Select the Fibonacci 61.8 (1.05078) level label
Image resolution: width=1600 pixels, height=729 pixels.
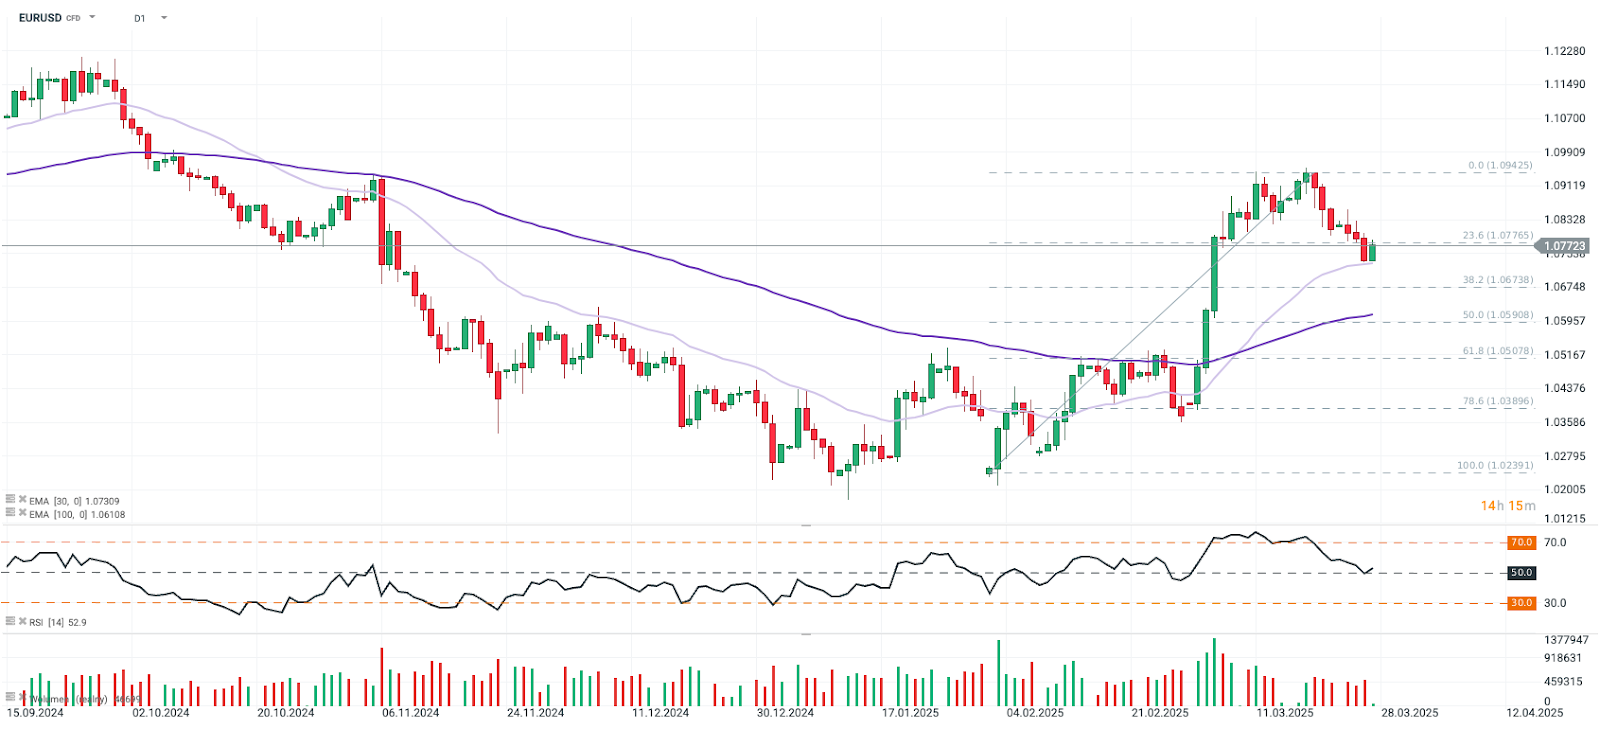1497,351
